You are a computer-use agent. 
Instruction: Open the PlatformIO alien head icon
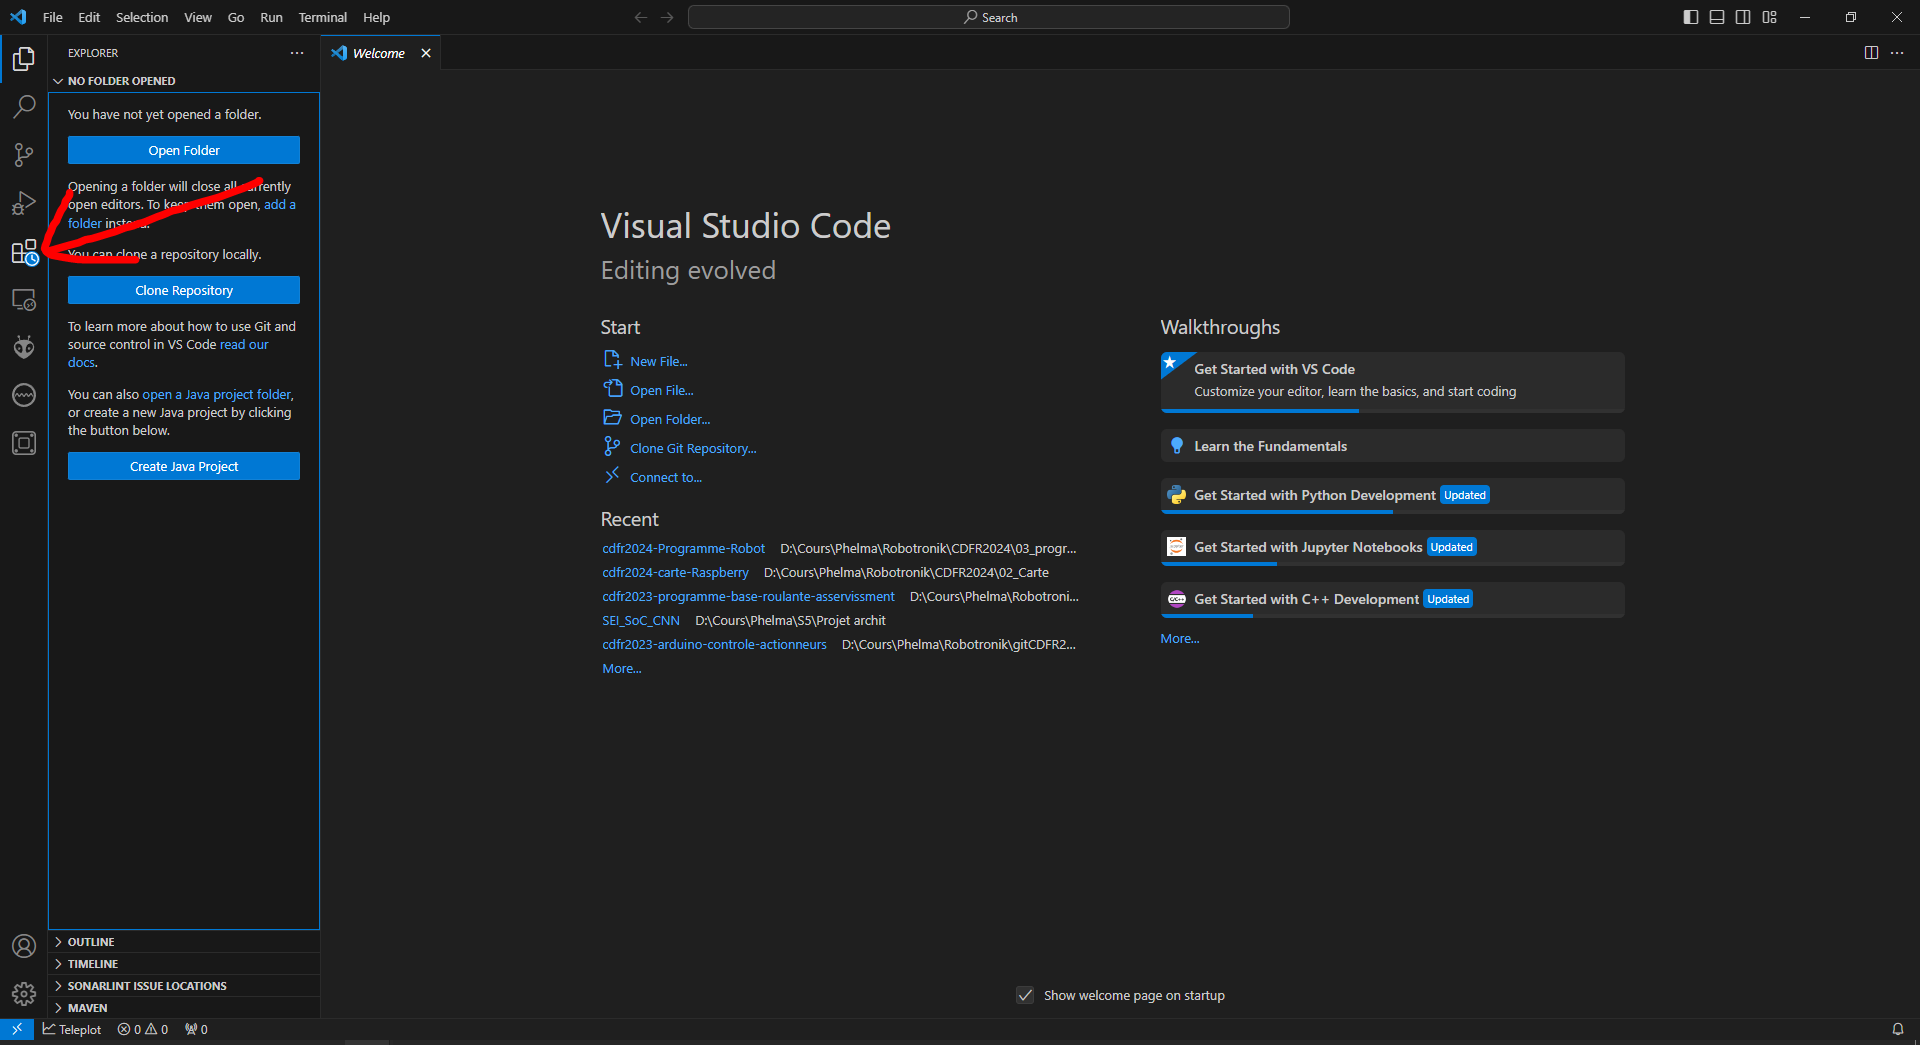24,348
